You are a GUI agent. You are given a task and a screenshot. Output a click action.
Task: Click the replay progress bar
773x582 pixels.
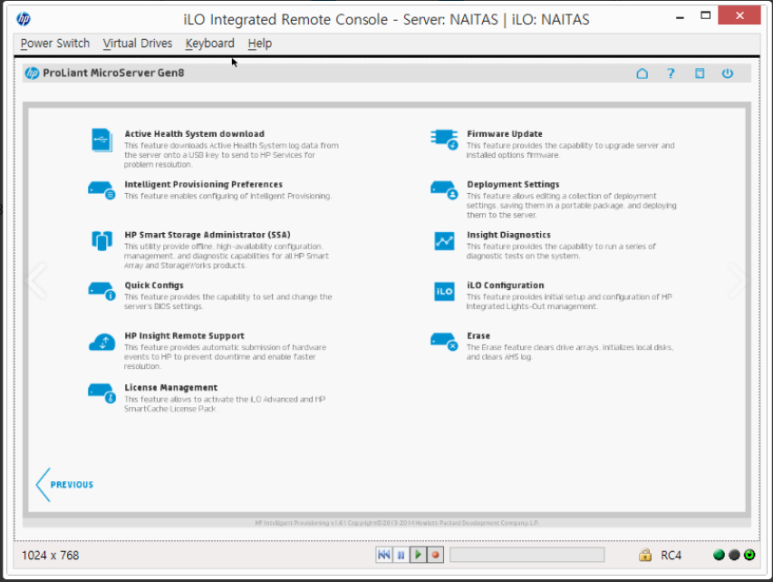pos(527,555)
